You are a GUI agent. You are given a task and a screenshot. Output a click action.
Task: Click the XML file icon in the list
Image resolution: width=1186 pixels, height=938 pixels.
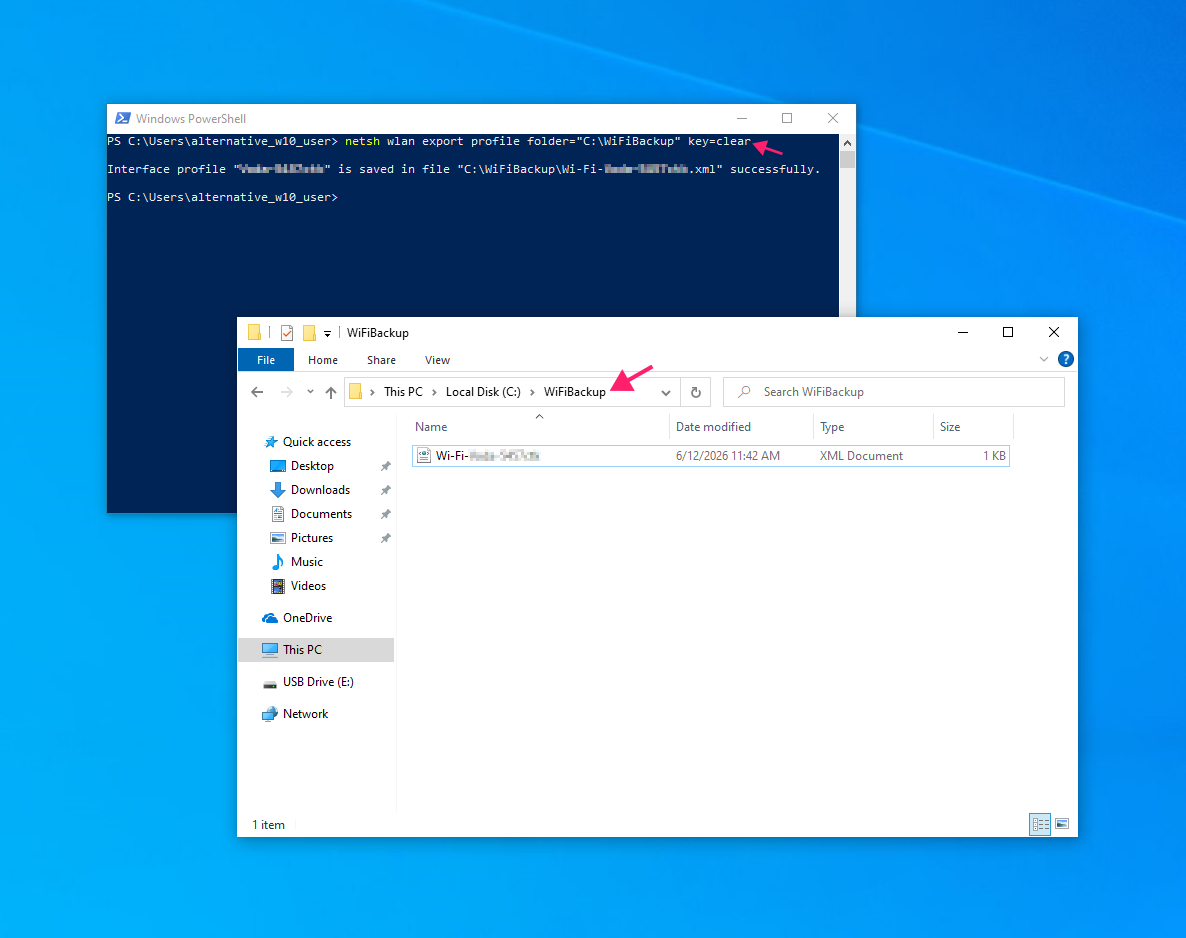point(424,455)
